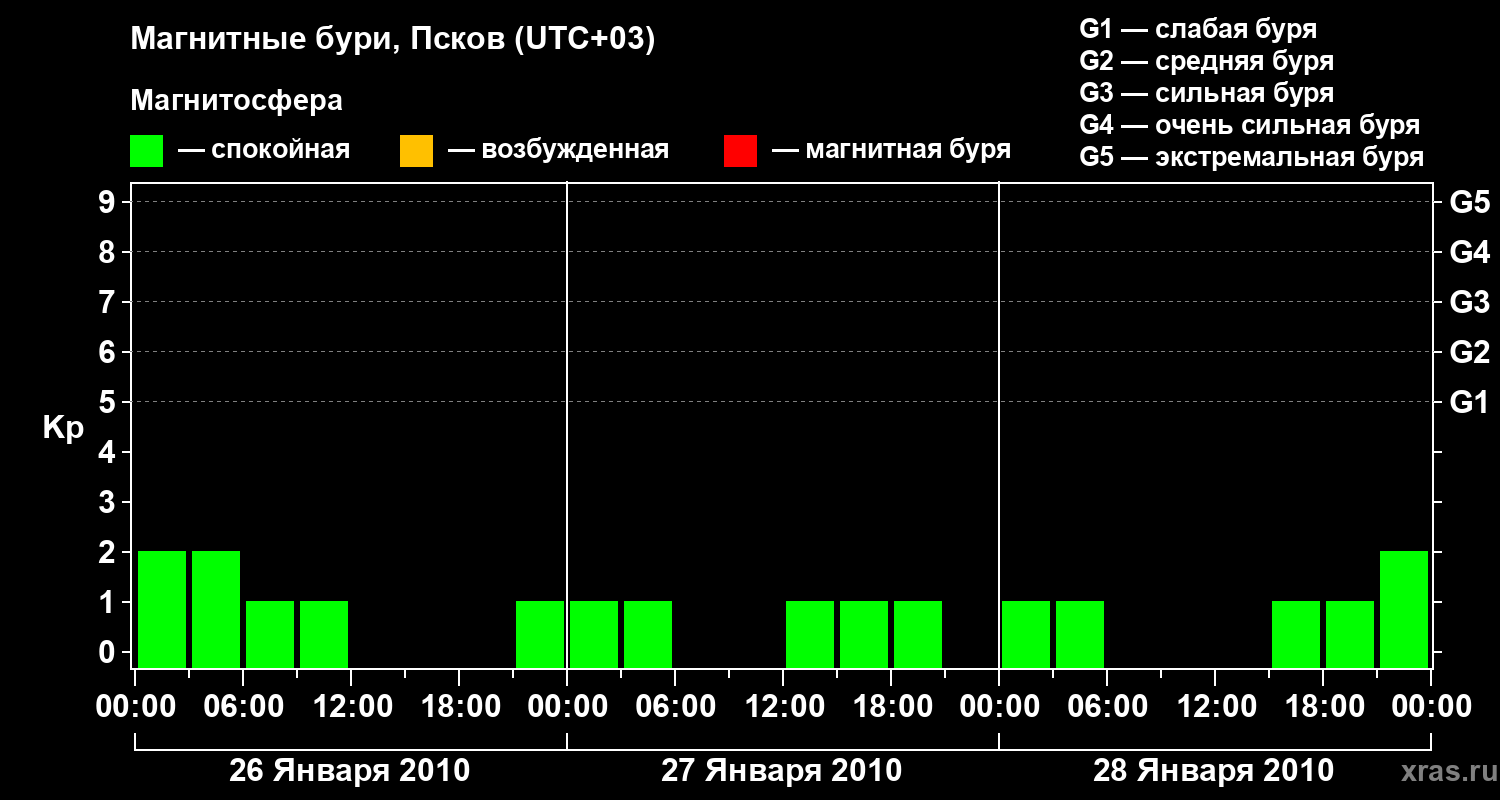The width and height of the screenshot is (1500, 800).
Task: Click the 18:00 bar on 27 January
Action: coord(918,634)
